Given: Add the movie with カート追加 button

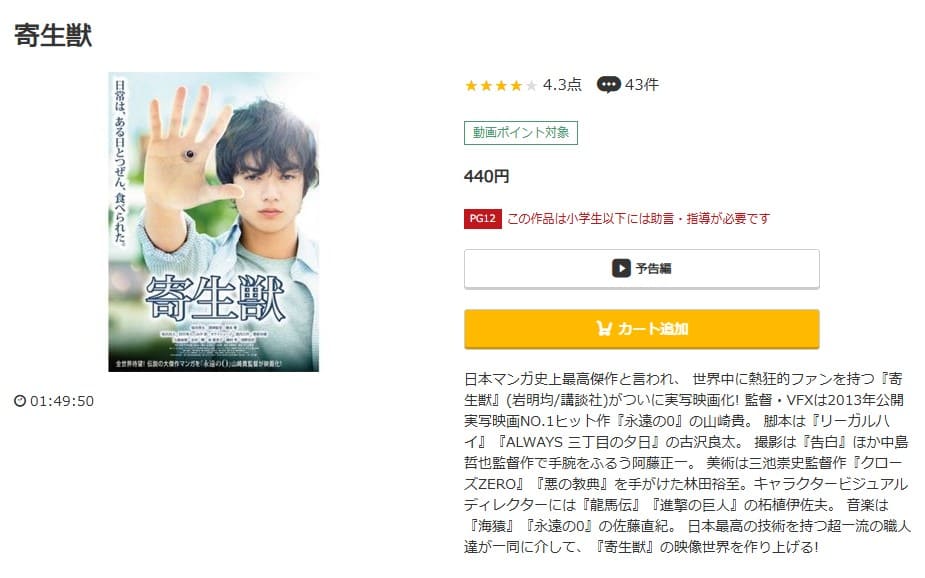Looking at the screenshot, I should pyautogui.click(x=642, y=329).
